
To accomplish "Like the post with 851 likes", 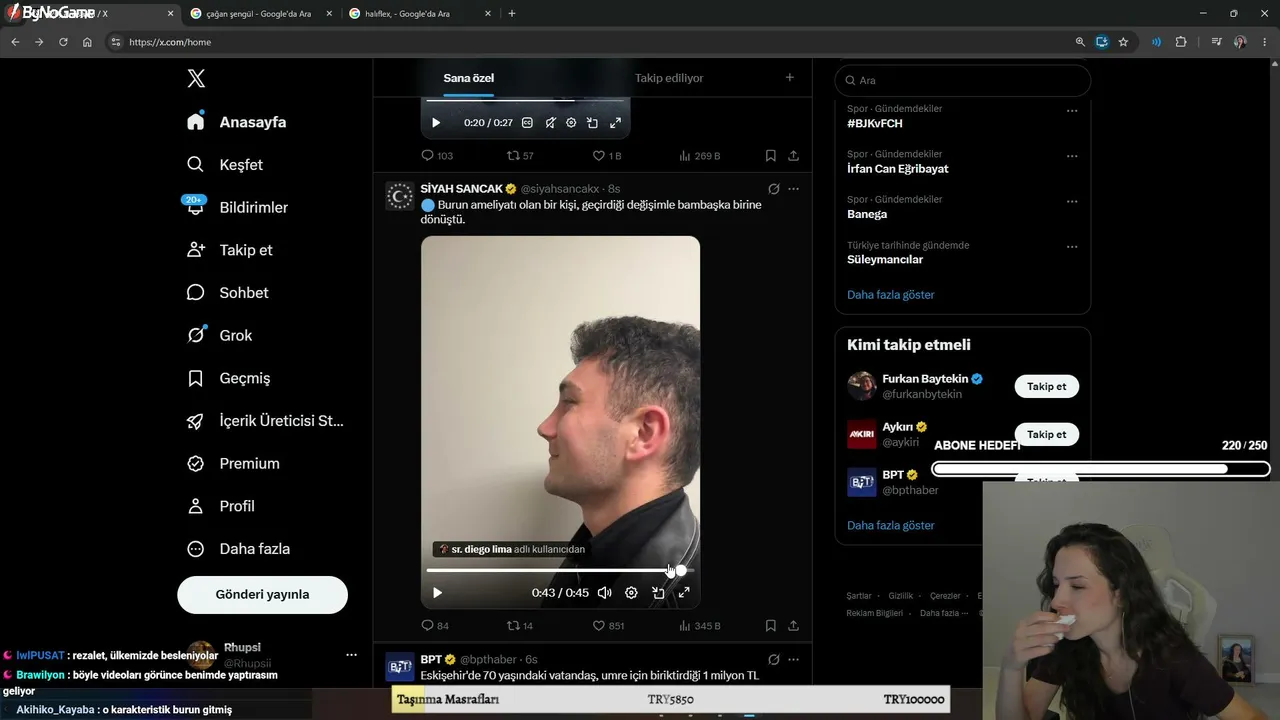I will tap(608, 626).
